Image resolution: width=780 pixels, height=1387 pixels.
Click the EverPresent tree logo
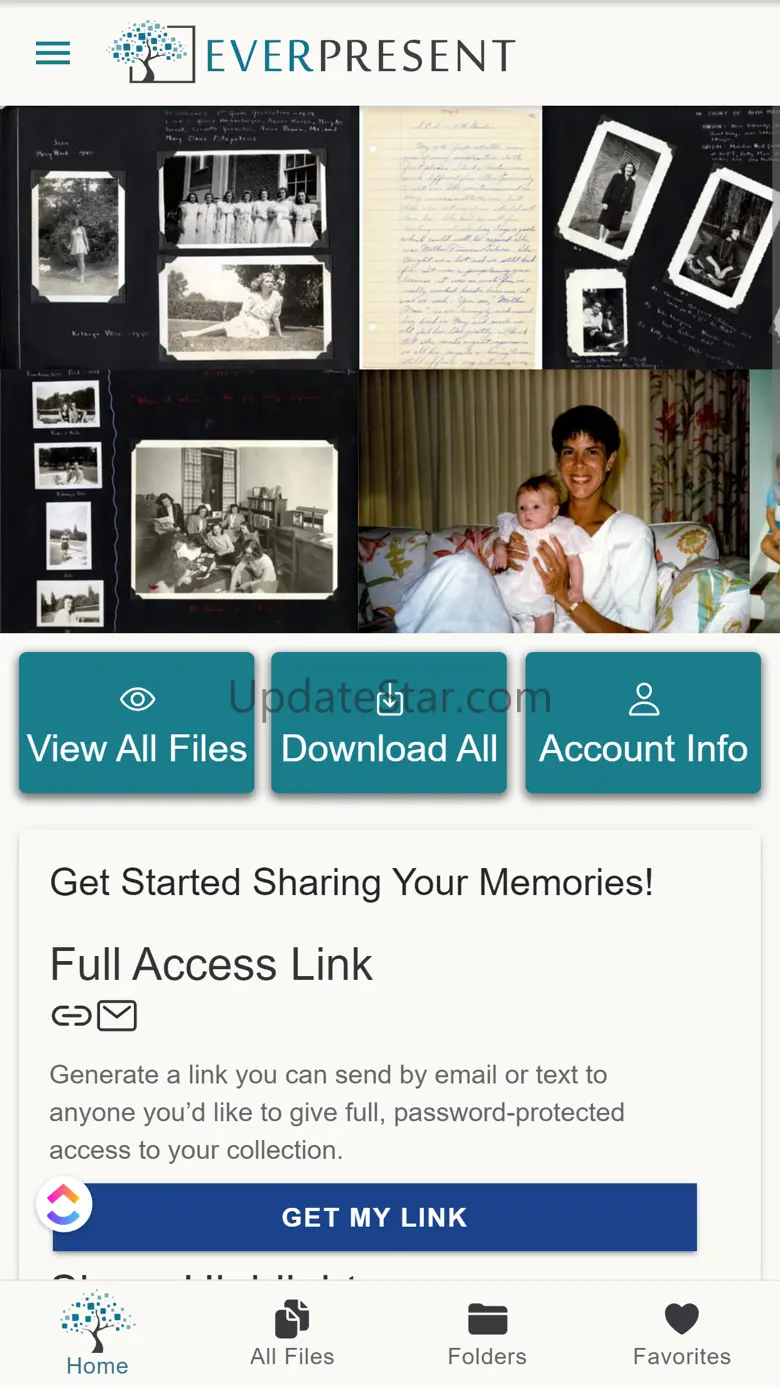pyautogui.click(x=150, y=51)
